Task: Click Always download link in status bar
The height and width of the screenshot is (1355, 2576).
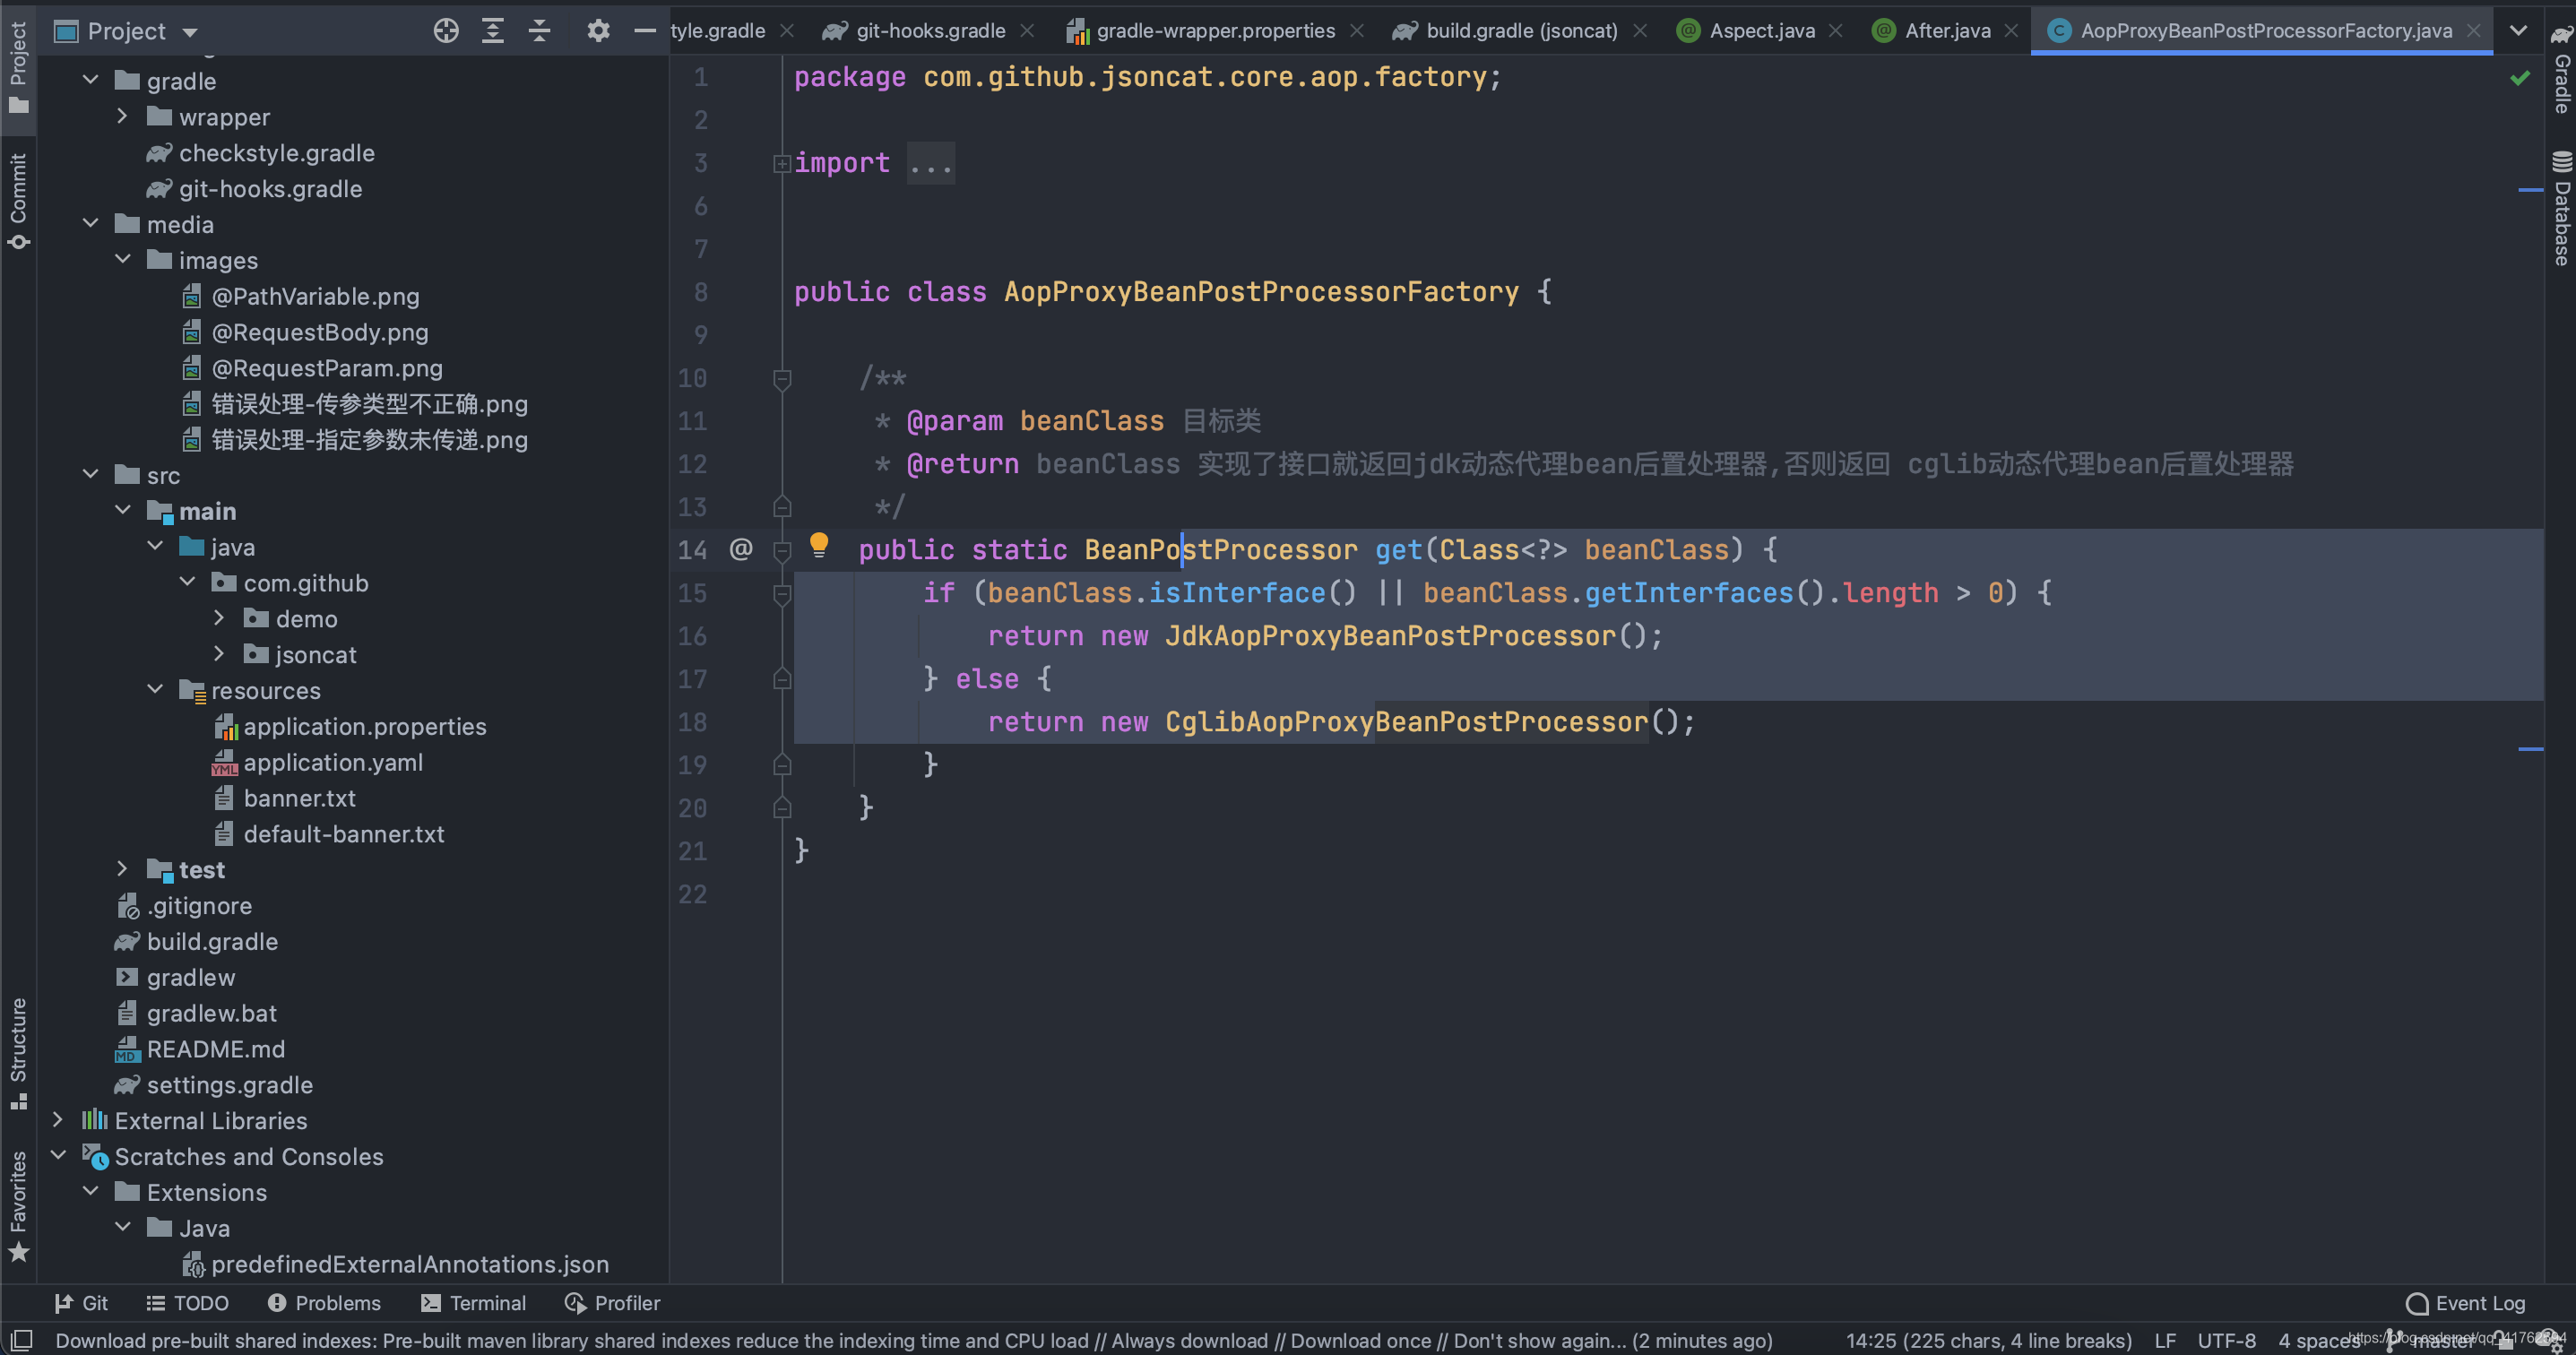Action: (1189, 1341)
